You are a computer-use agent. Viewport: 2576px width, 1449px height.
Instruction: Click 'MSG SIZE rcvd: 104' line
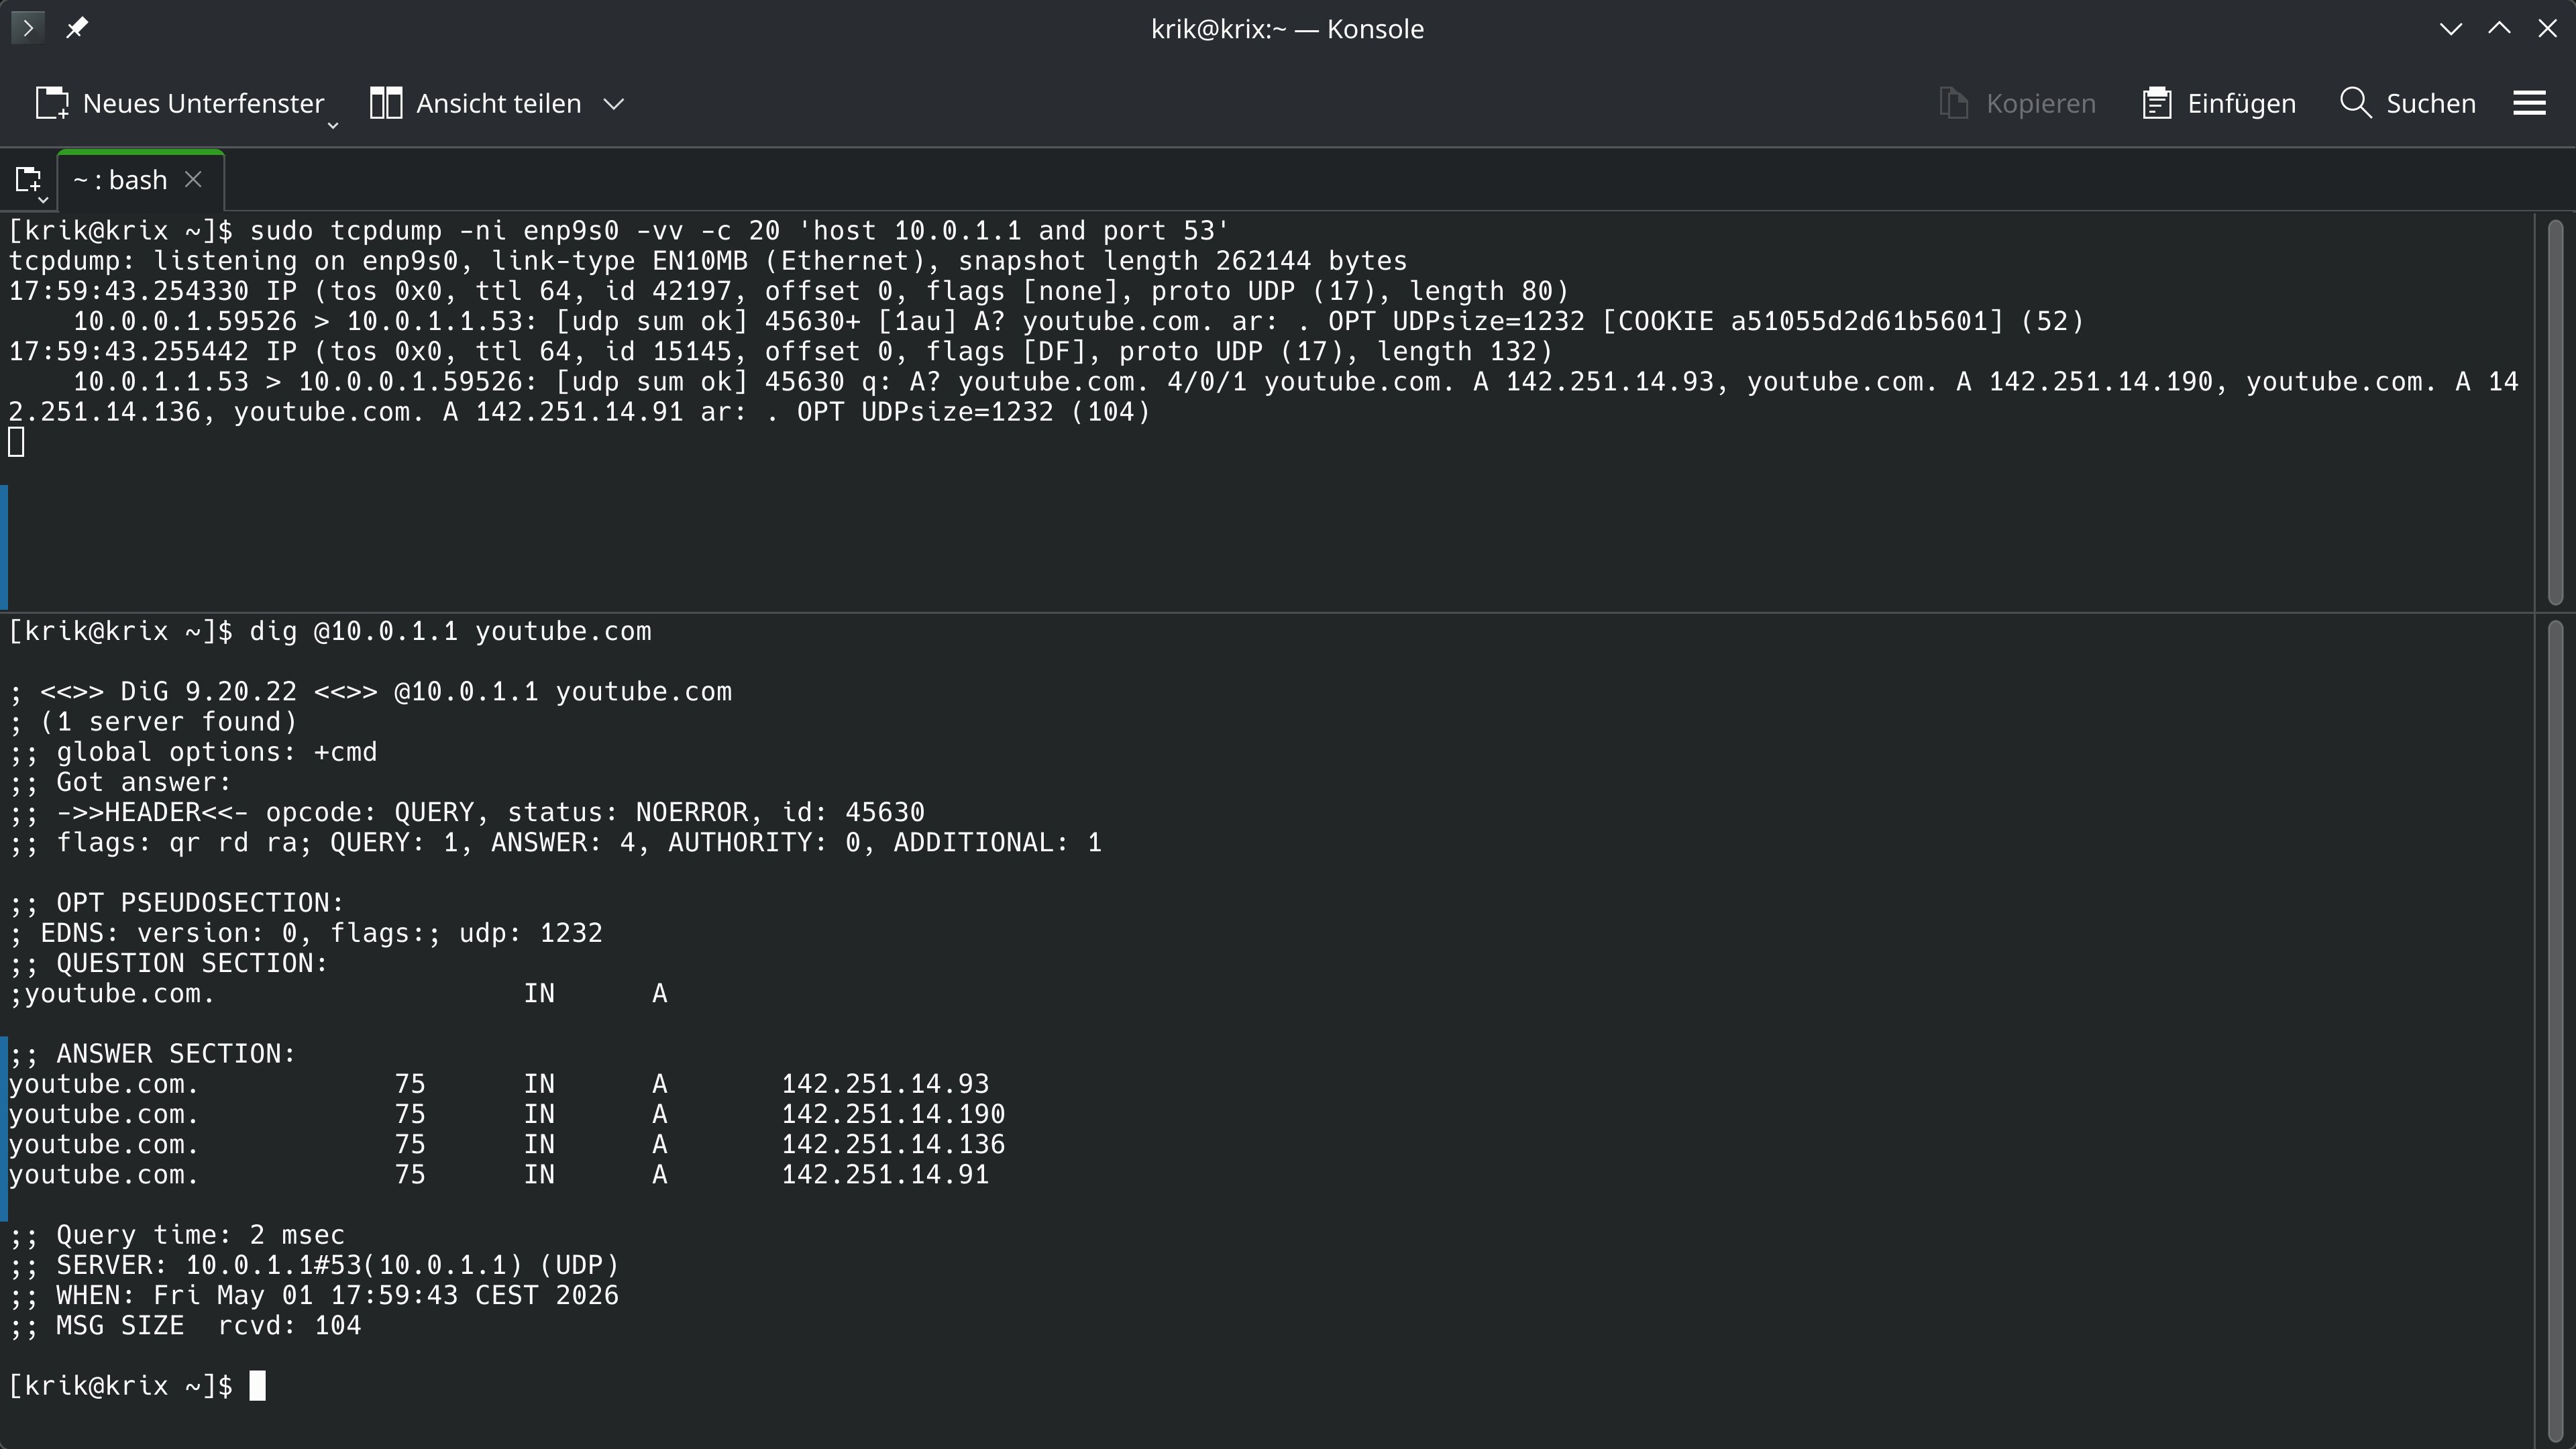point(185,1326)
